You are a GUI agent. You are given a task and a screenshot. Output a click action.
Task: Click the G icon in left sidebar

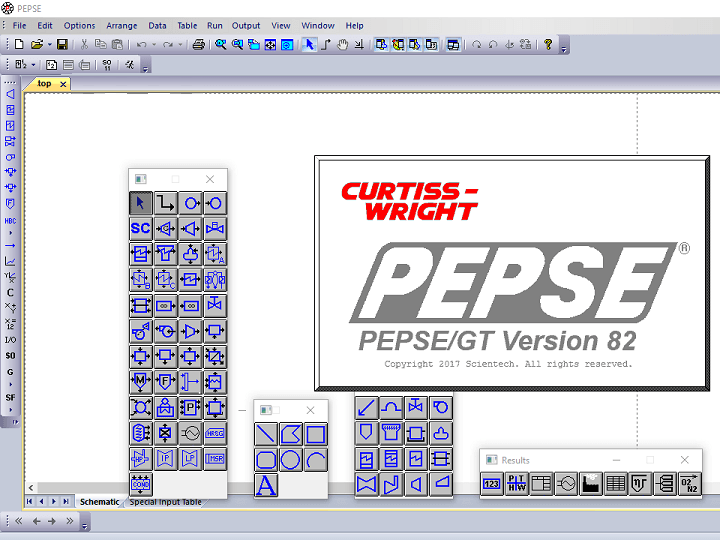(x=10, y=372)
